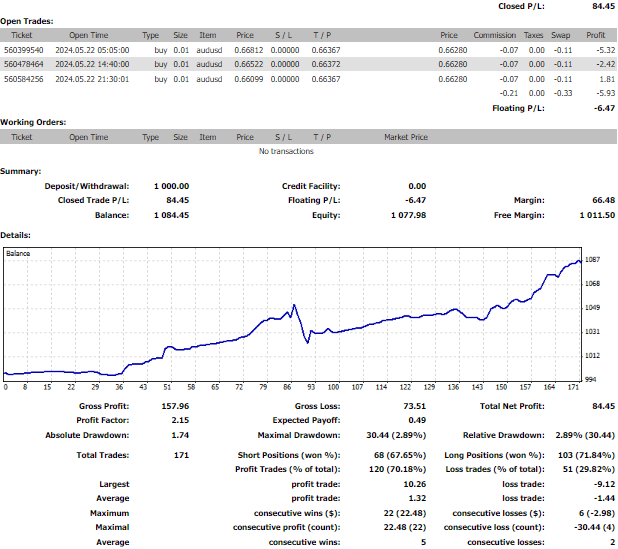Screen dimensions: 618x549
Task: Click consecutive loss count value -30.44 (4)
Action: pyautogui.click(x=594, y=527)
